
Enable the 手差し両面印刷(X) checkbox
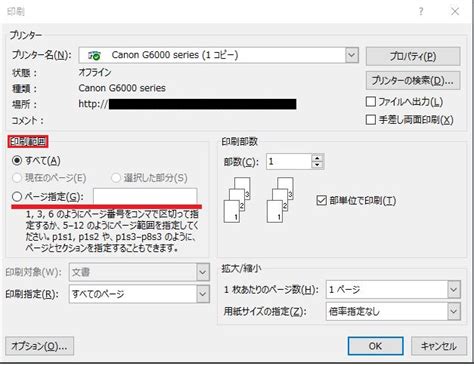click(371, 120)
